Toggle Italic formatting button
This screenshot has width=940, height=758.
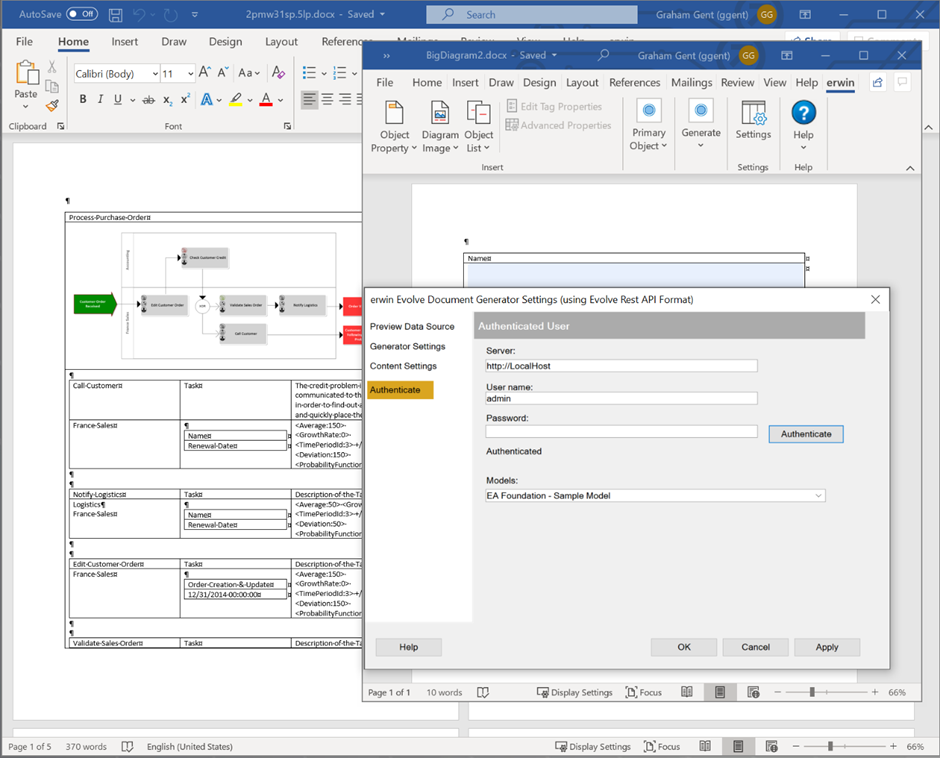pyautogui.click(x=100, y=99)
